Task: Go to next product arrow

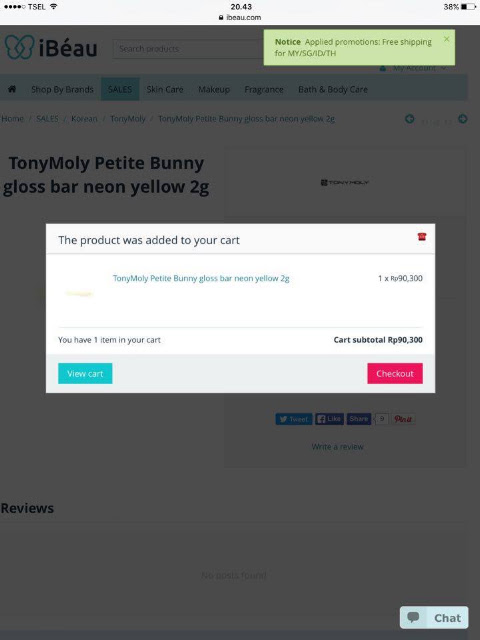Action: (462, 119)
